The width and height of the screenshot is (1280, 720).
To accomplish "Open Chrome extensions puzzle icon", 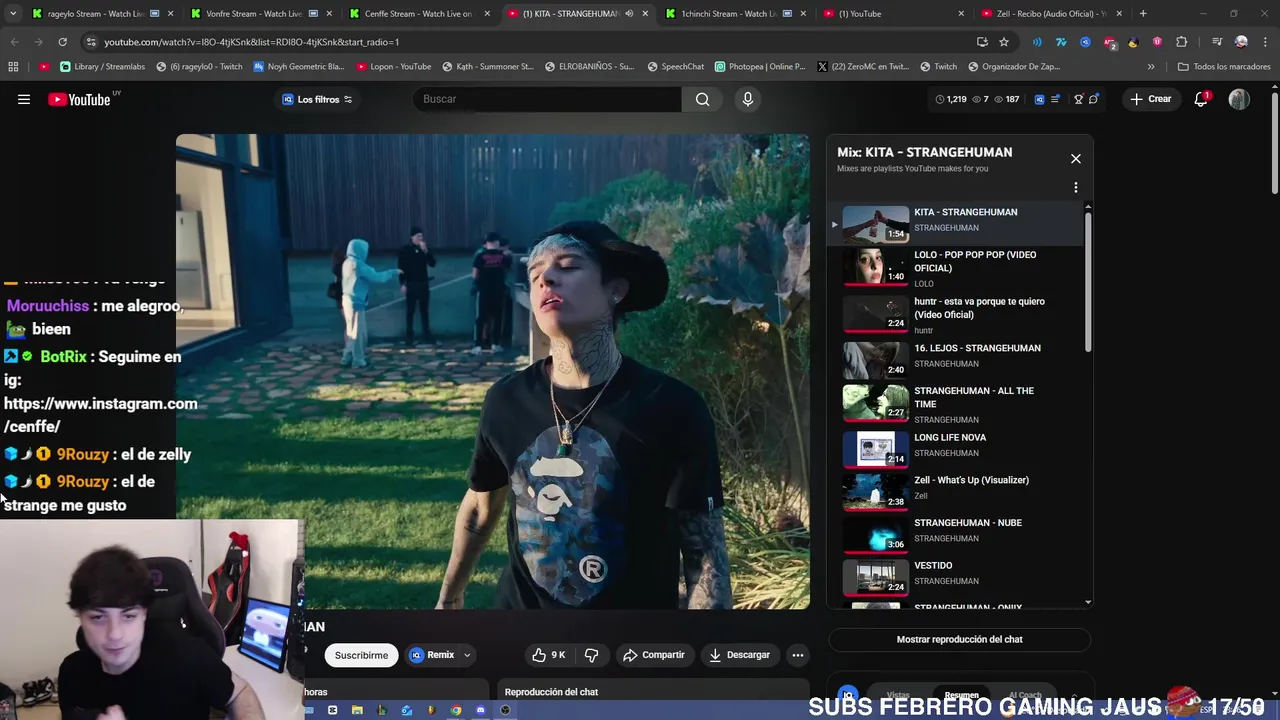I will [1182, 42].
